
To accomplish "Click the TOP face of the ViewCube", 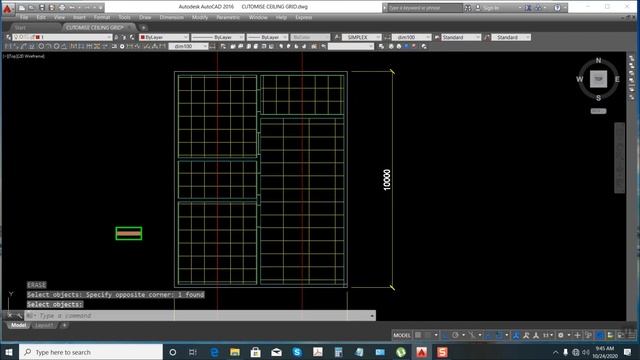I will click(x=598, y=79).
